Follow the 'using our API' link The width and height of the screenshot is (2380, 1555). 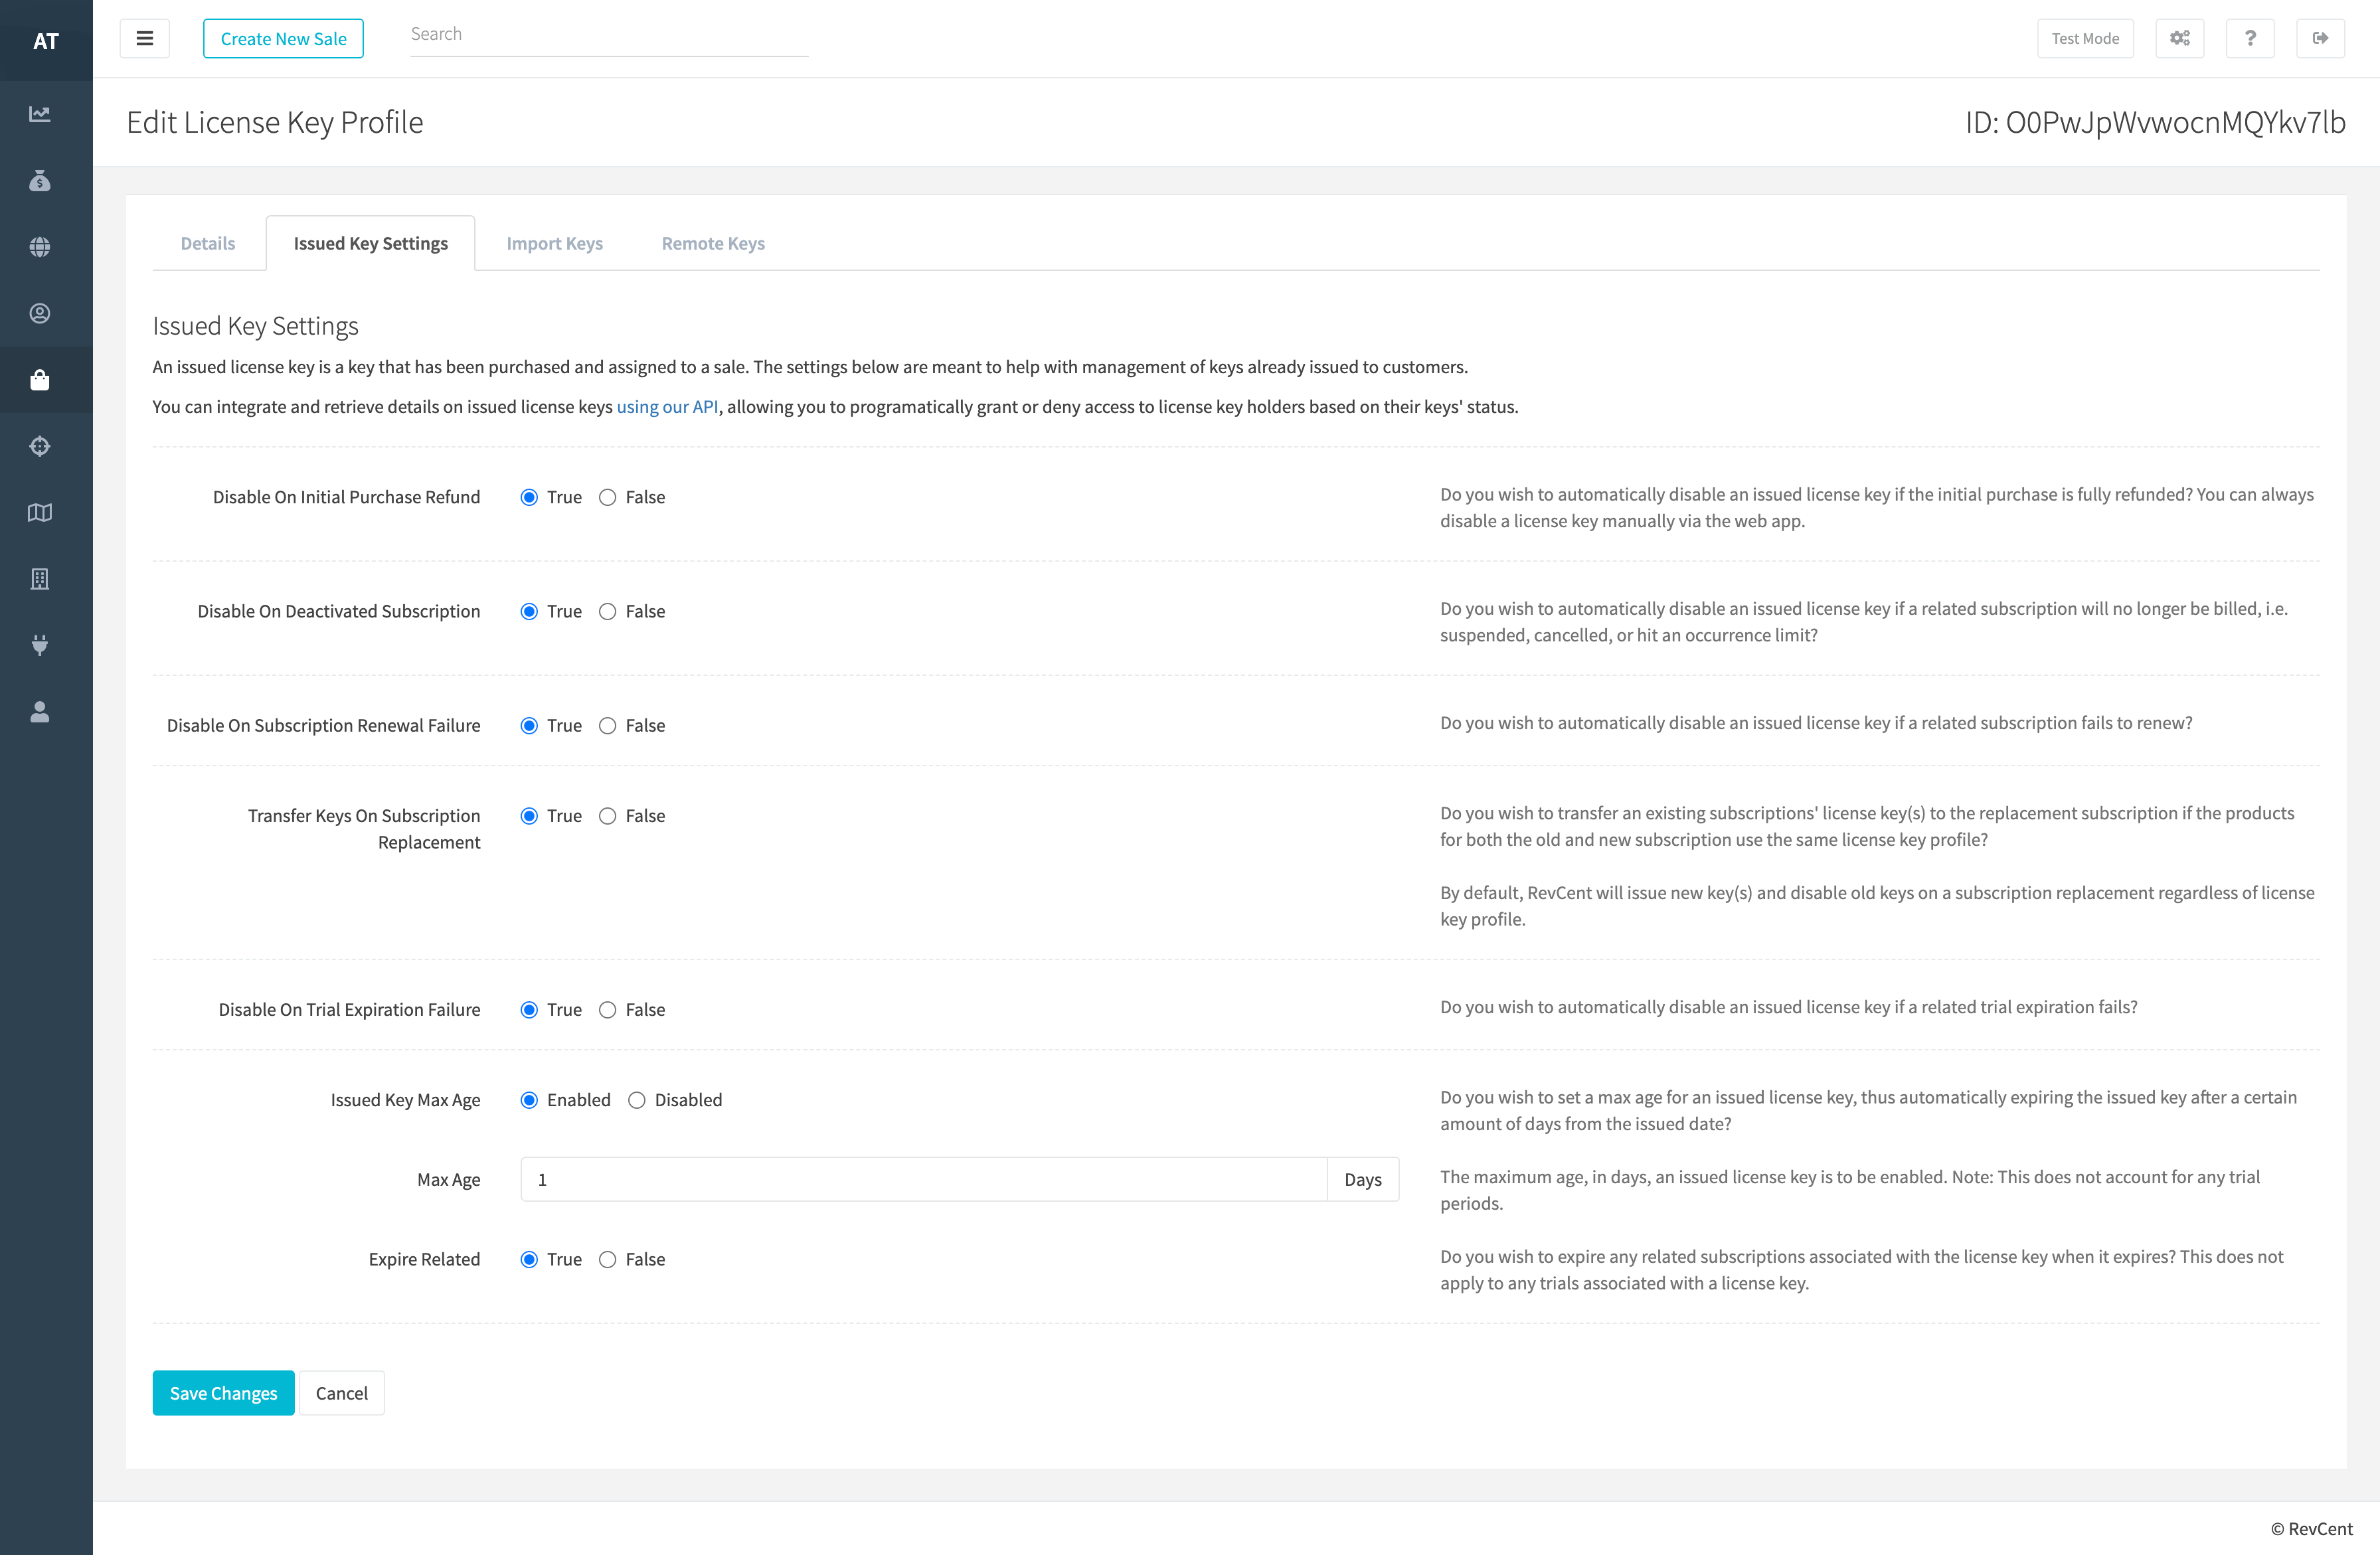[x=667, y=407]
